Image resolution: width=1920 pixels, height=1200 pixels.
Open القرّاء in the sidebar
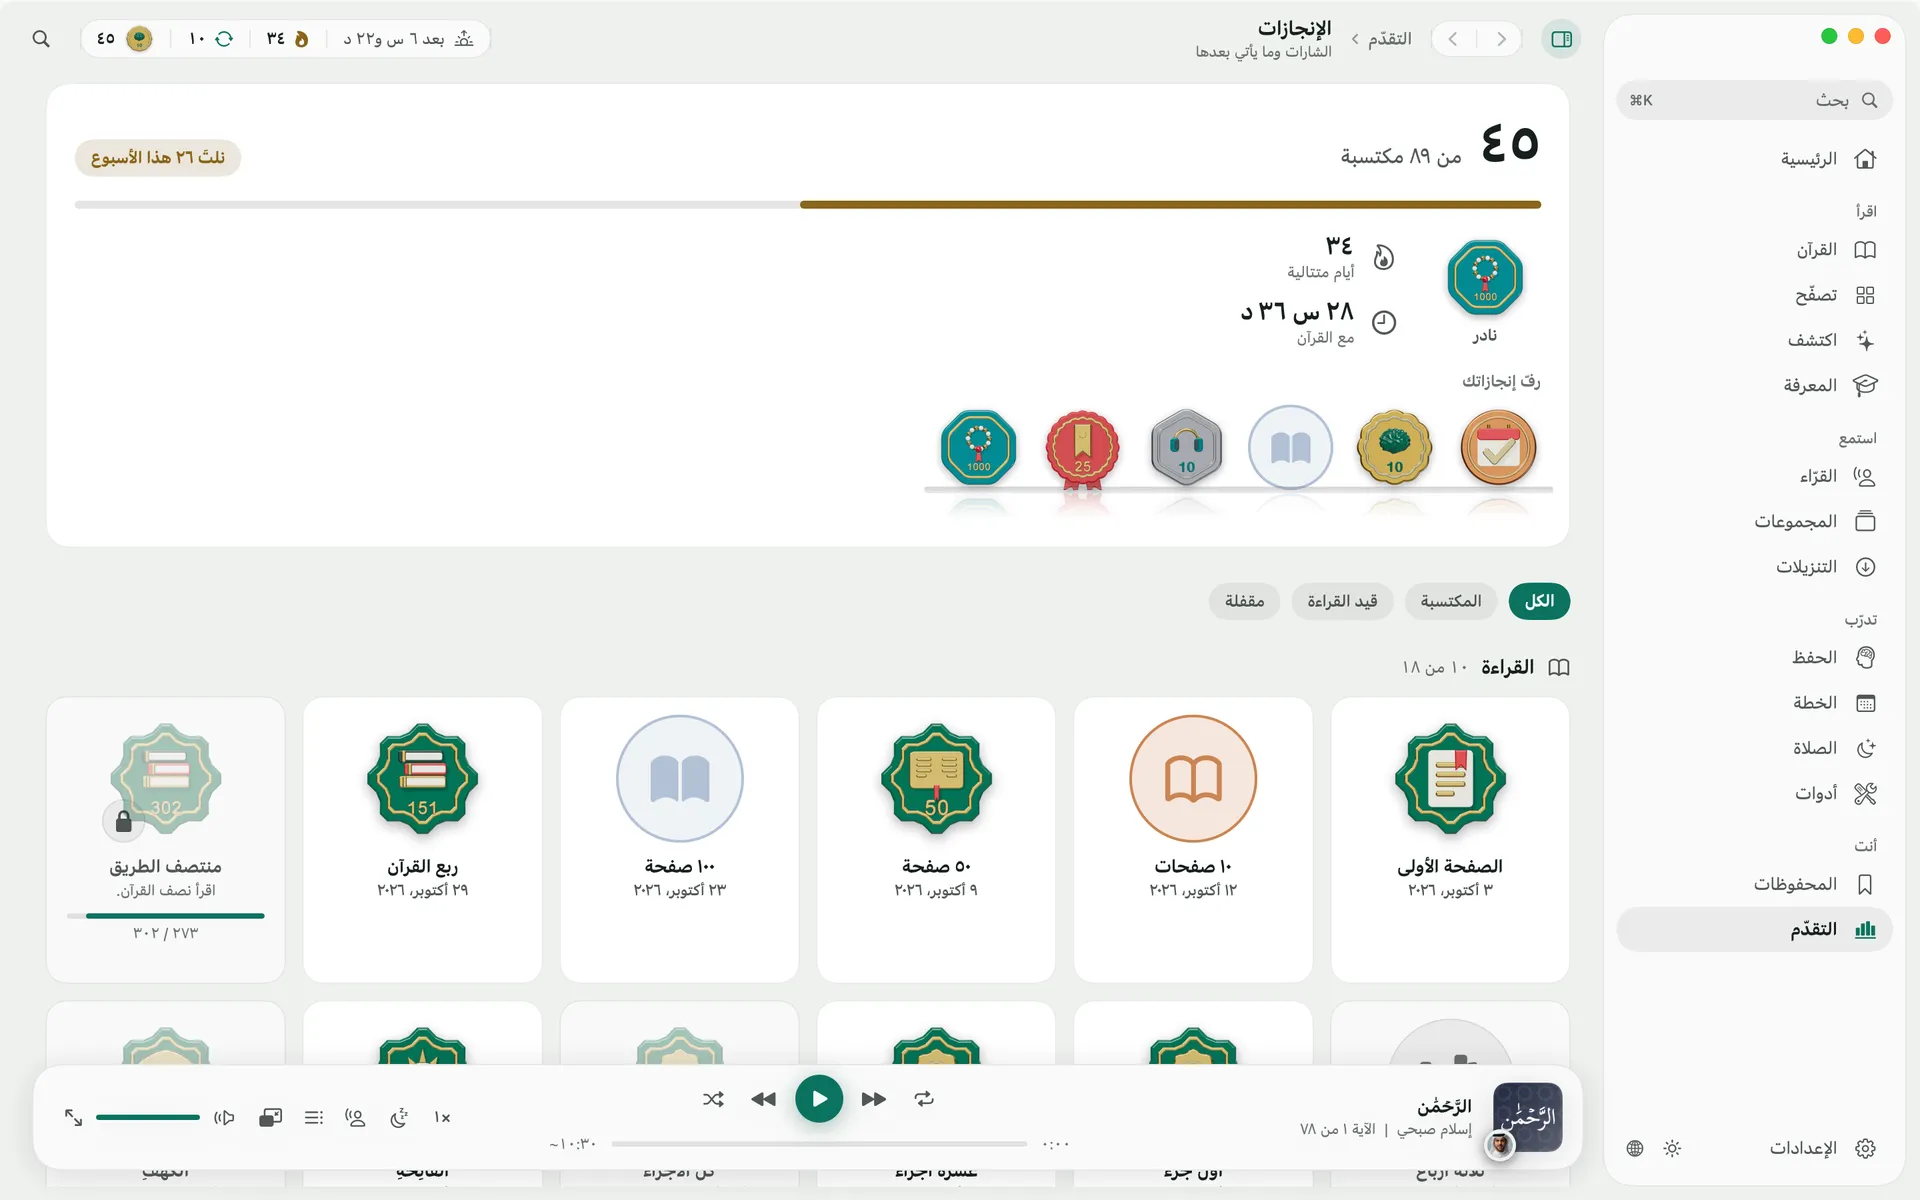pos(1754,476)
